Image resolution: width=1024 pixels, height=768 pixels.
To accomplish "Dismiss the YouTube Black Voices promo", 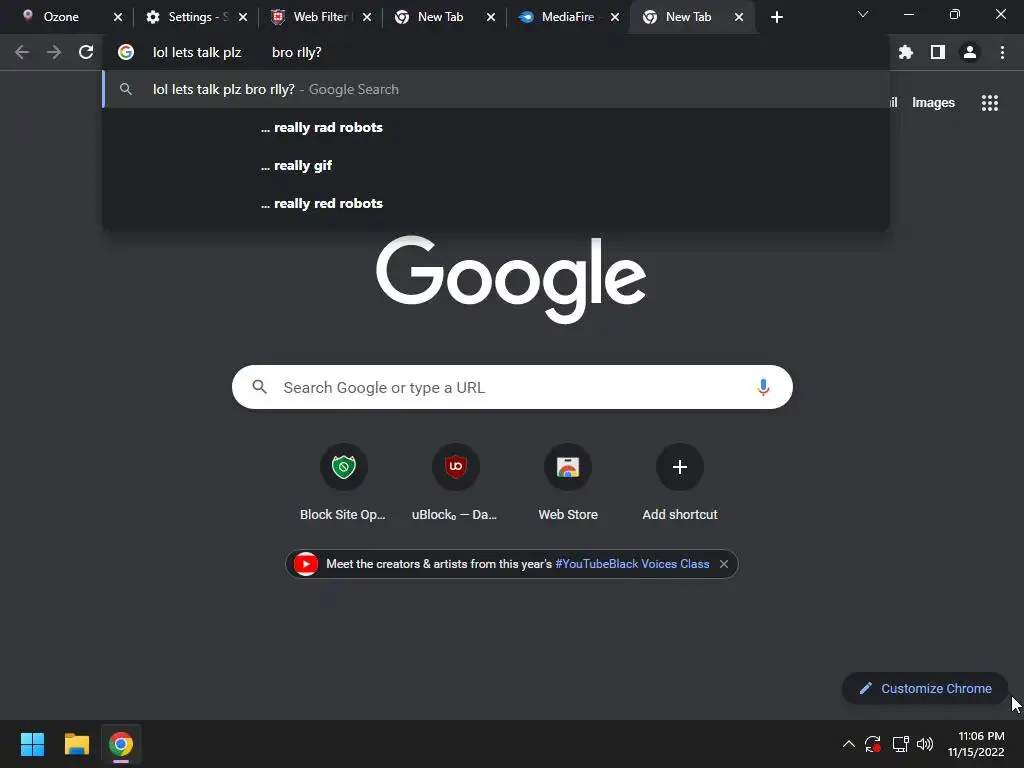I will click(724, 564).
